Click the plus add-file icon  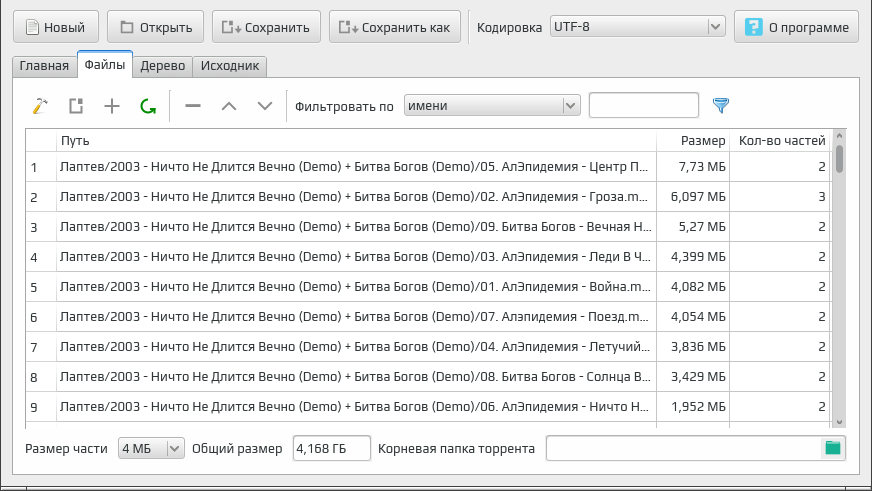click(112, 106)
